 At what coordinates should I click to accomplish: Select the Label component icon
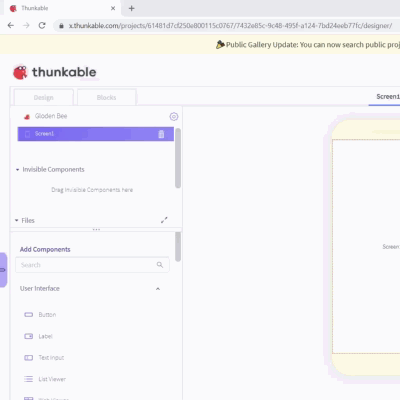point(29,336)
